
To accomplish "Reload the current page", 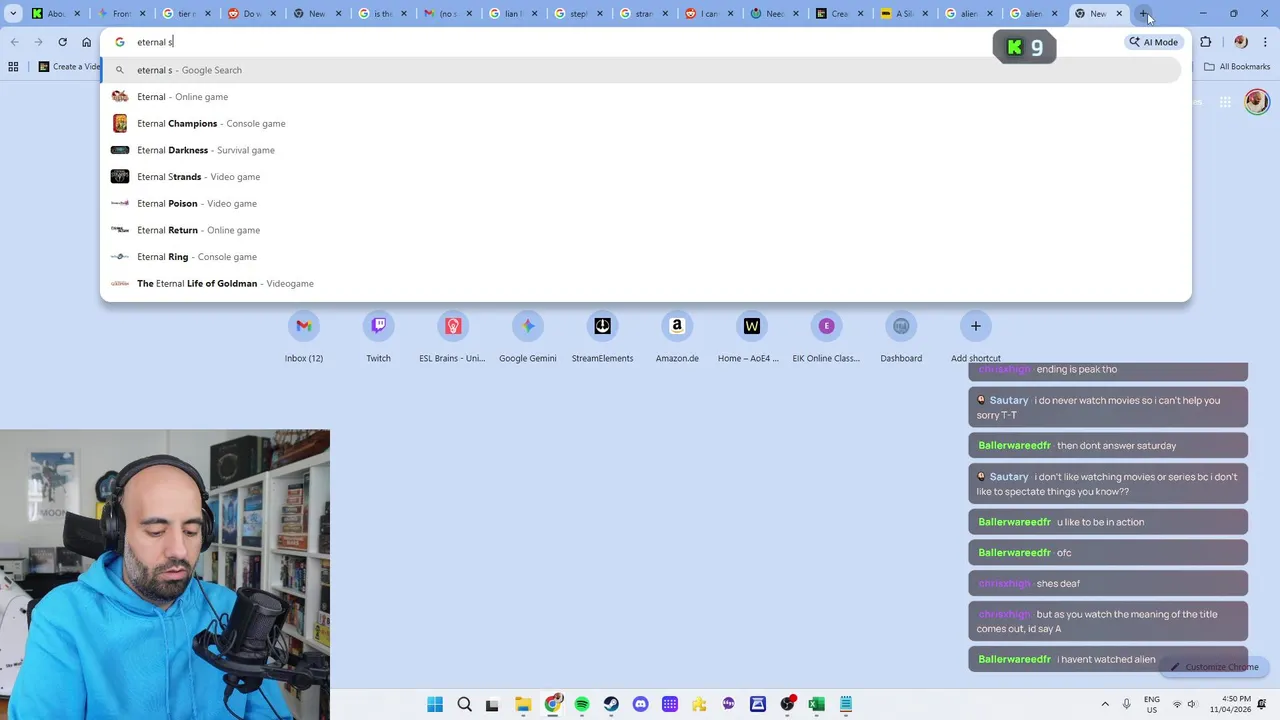I will pyautogui.click(x=62, y=42).
